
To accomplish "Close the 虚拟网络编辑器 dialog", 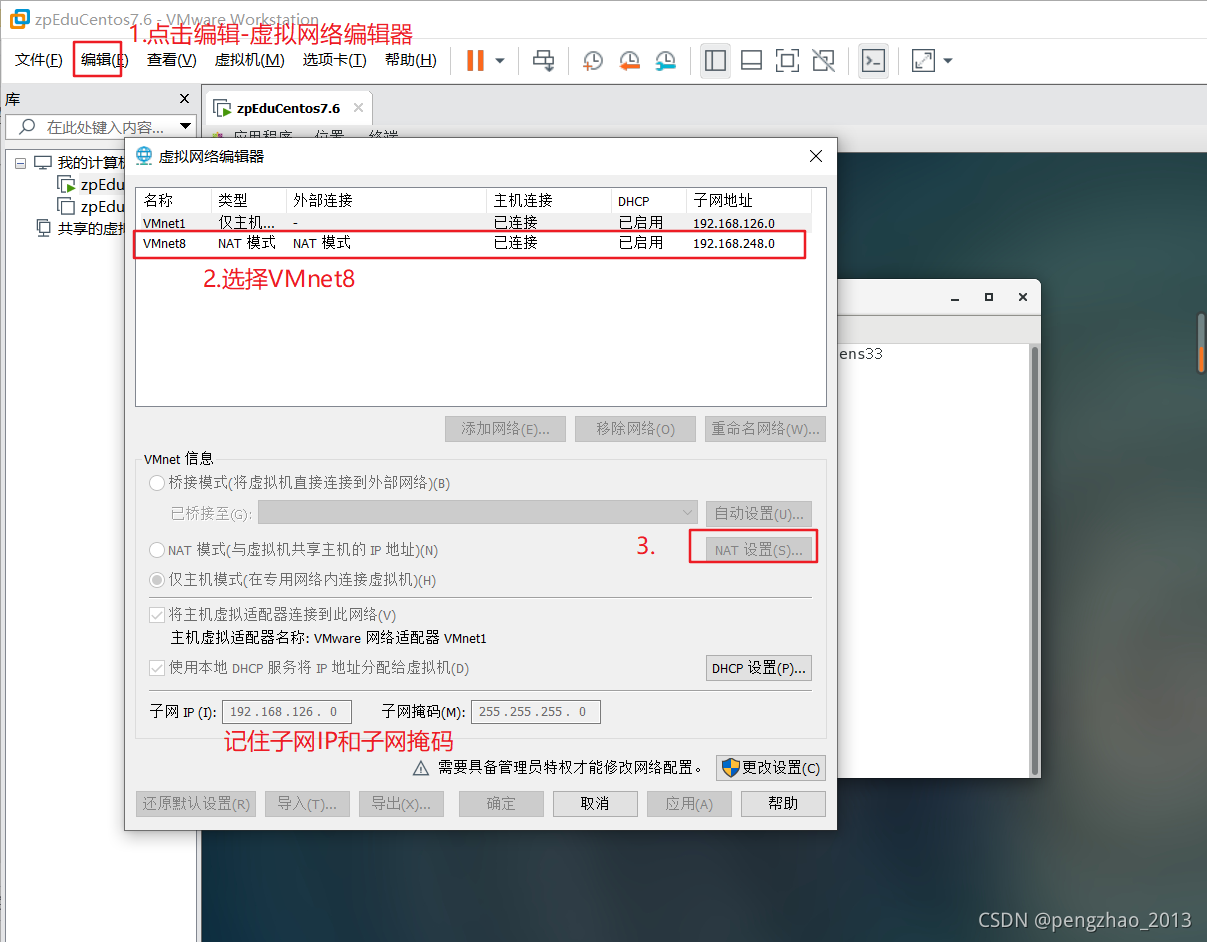I will [816, 156].
